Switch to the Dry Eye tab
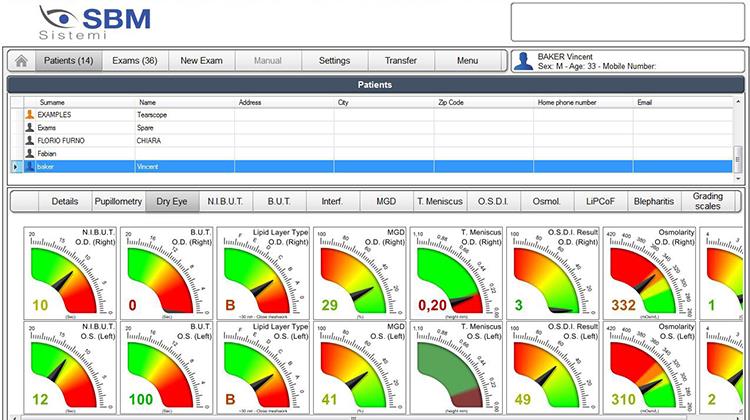750x420 pixels. tap(172, 201)
